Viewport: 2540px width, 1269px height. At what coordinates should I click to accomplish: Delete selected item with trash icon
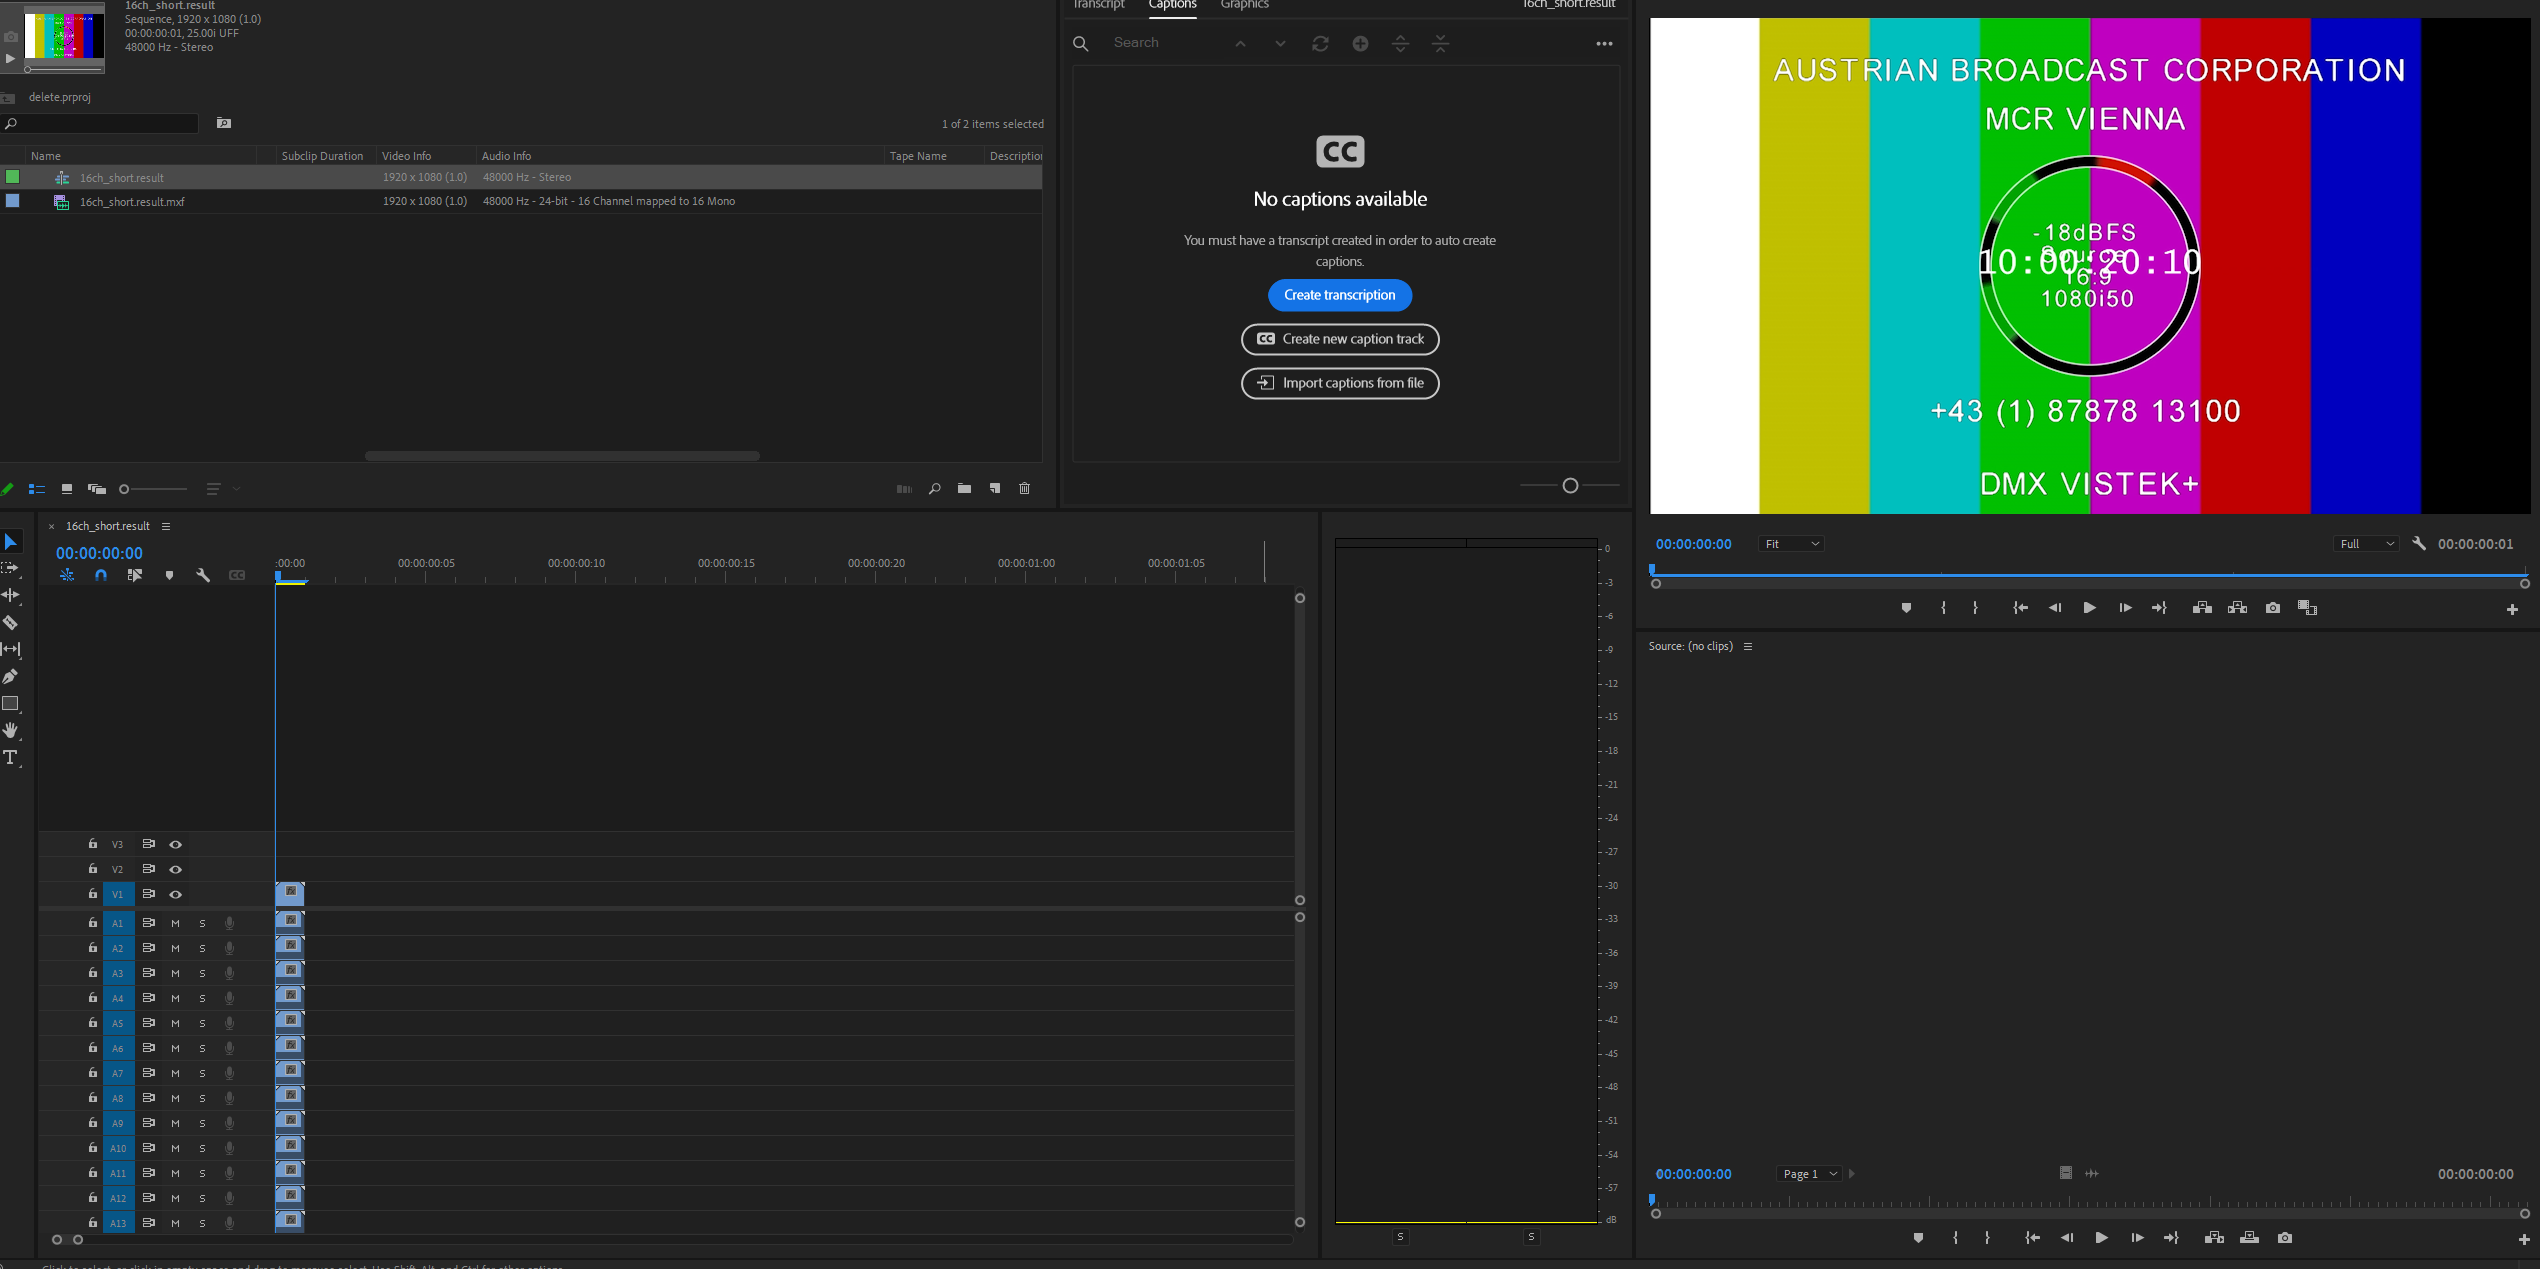pos(1025,489)
